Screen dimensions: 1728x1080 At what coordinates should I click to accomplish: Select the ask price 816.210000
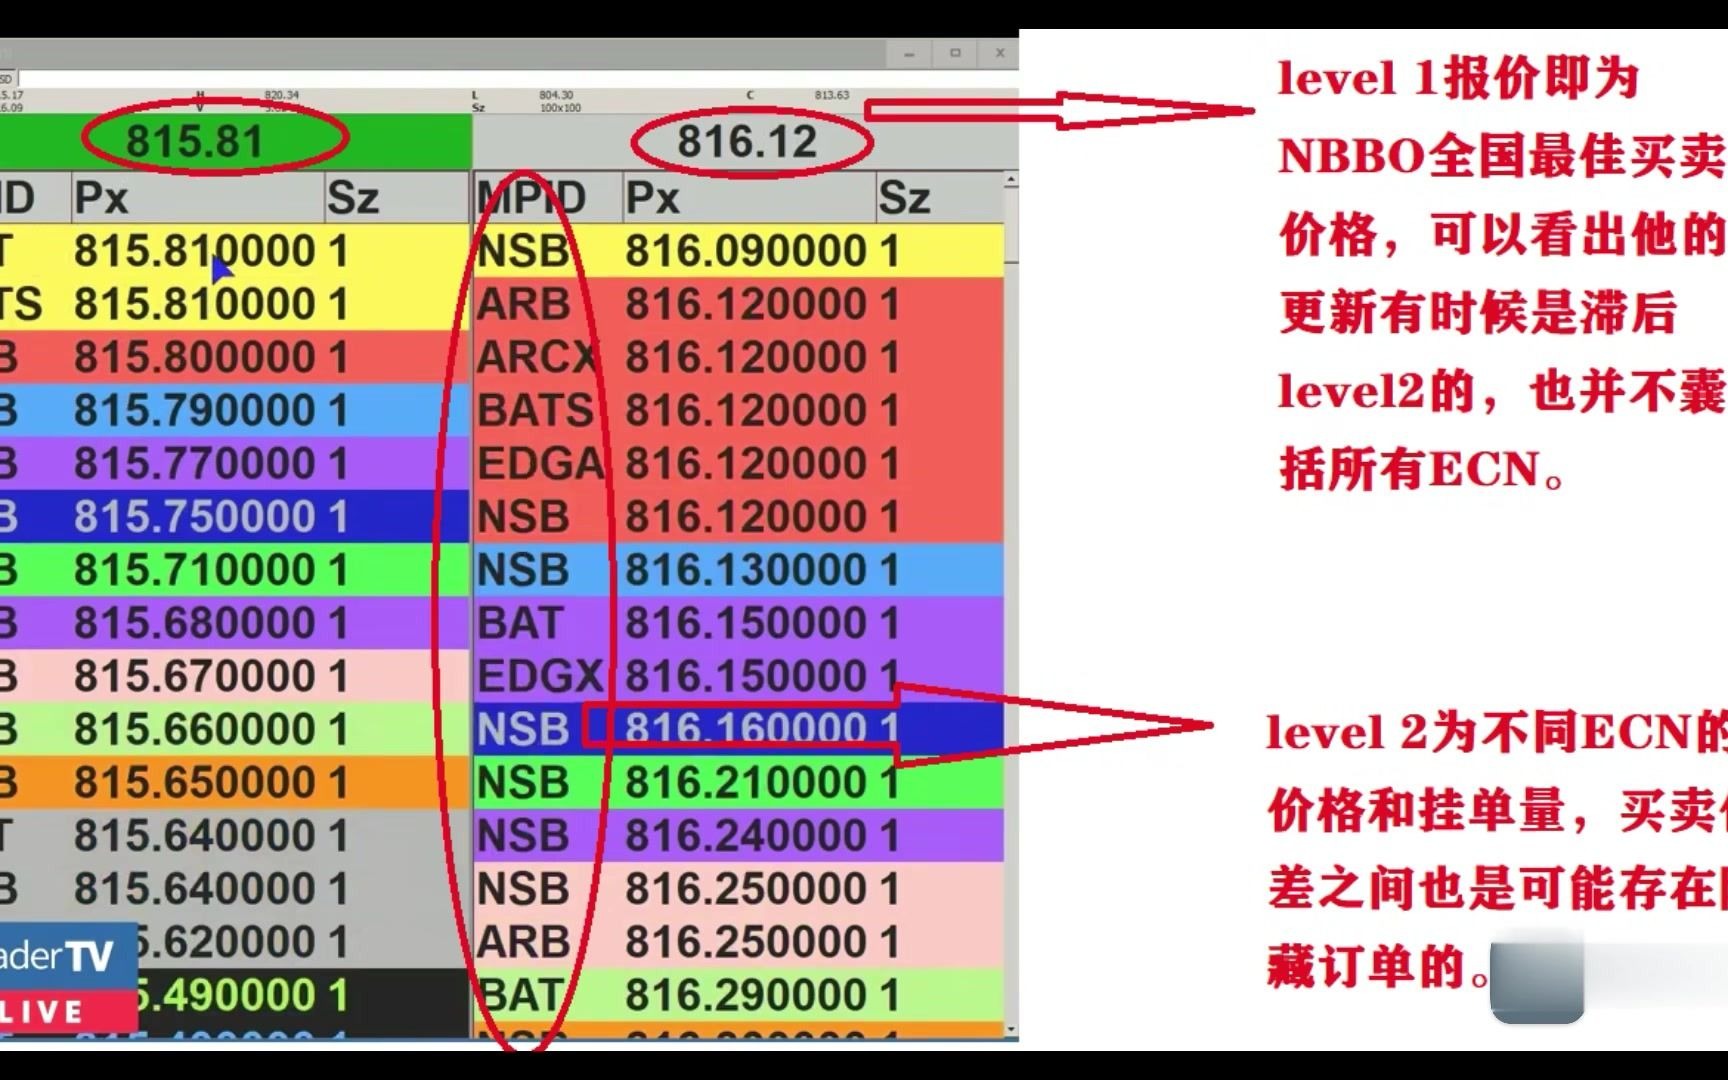pos(746,782)
